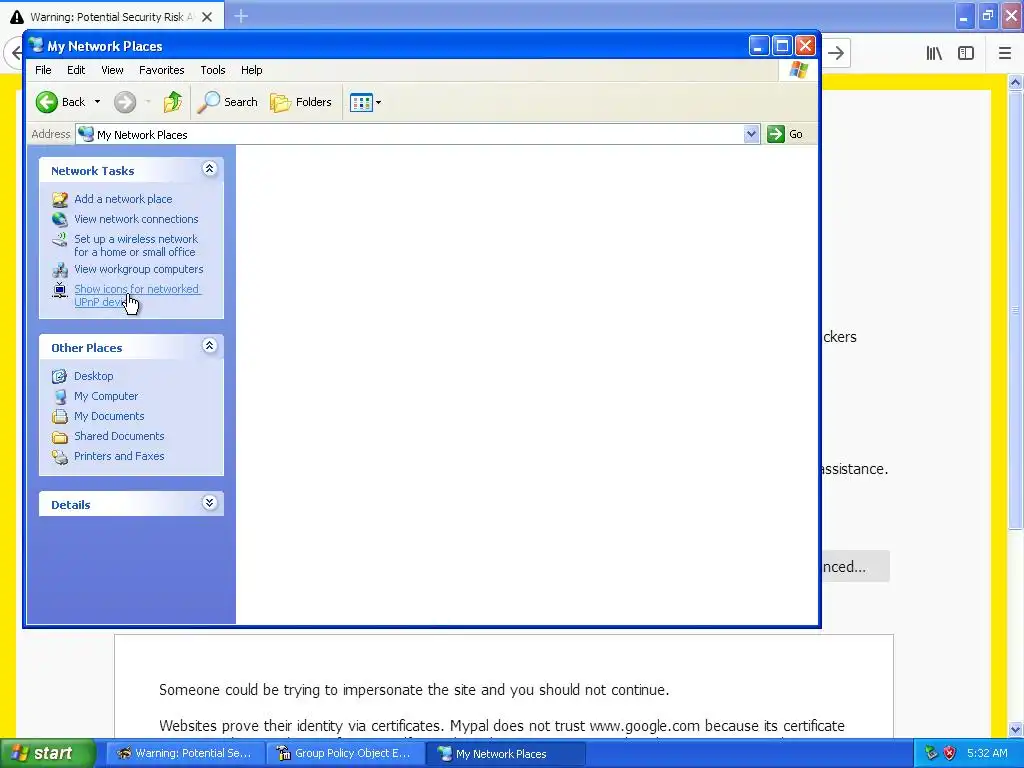Viewport: 1024px width, 768px height.
Task: Click the wireless network setup icon
Action: pyautogui.click(x=59, y=240)
